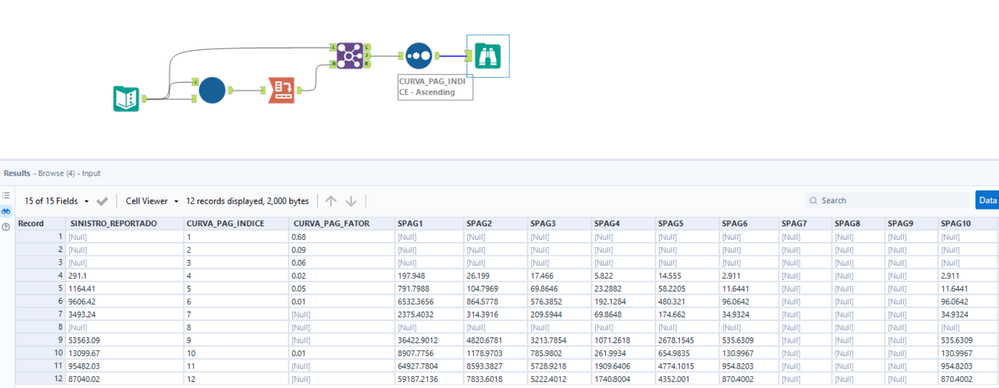
Task: Click the SPAG10 column header
Action: pos(968,224)
